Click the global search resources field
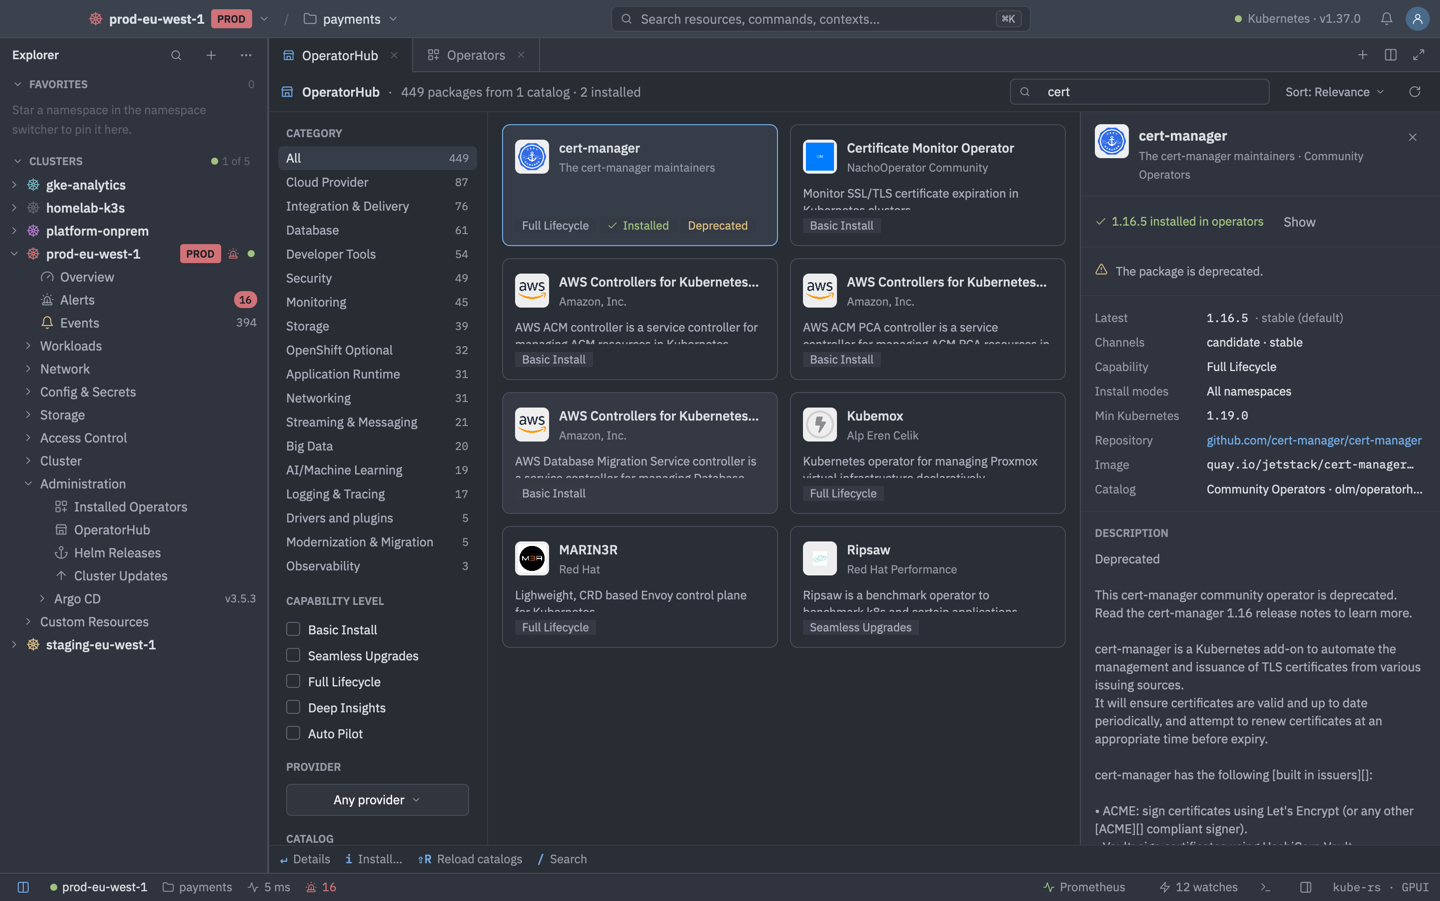 [x=820, y=19]
